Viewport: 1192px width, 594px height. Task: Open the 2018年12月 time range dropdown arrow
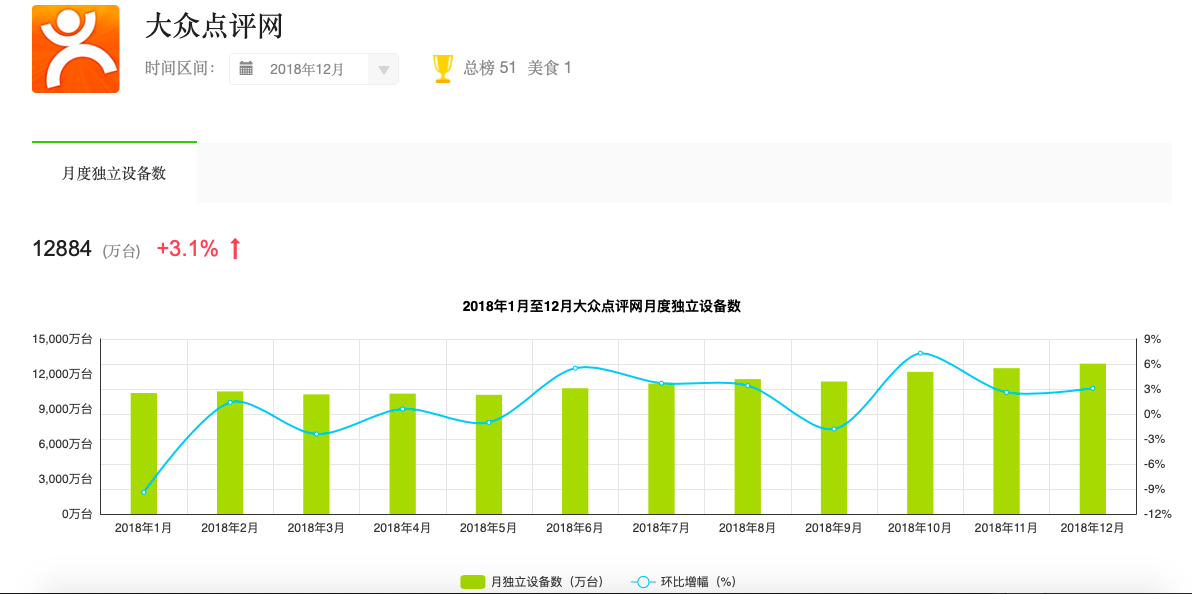[x=384, y=69]
